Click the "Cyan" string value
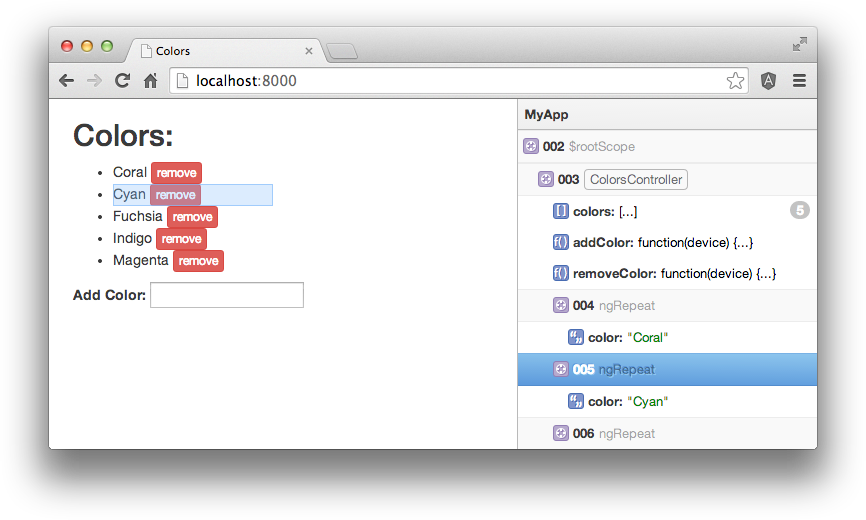 click(647, 401)
